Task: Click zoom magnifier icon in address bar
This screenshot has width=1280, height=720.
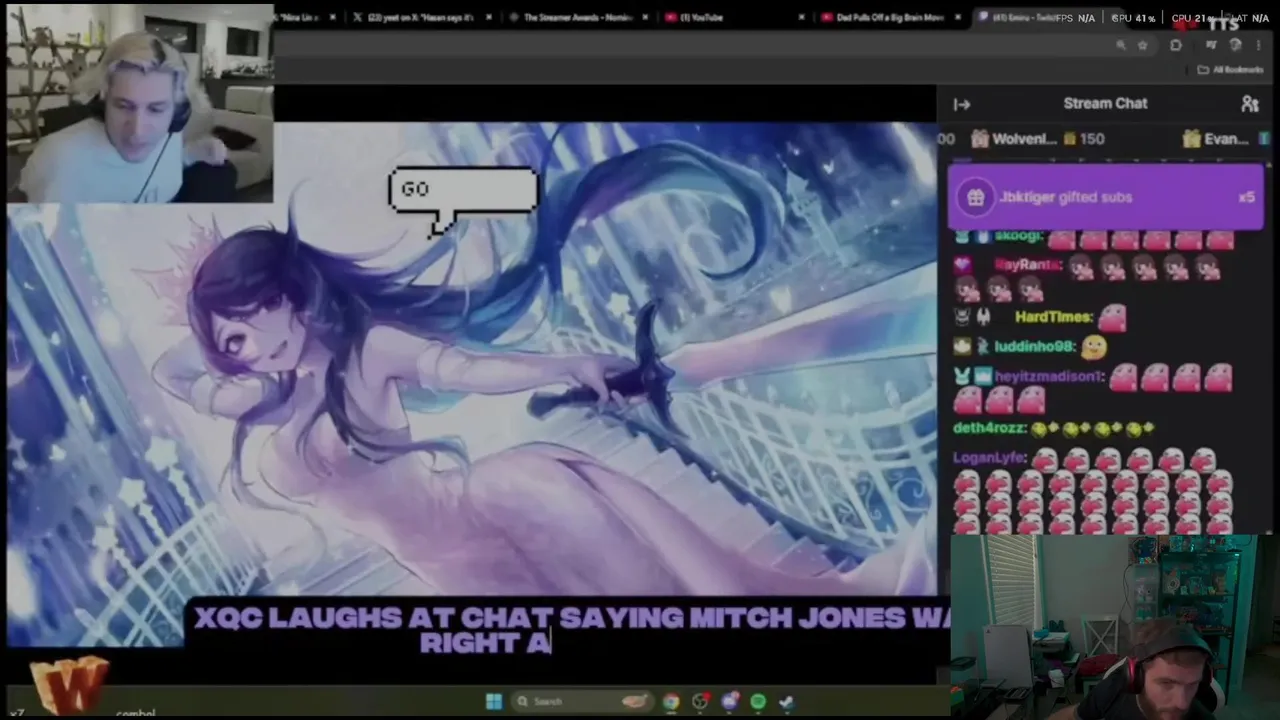Action: point(1121,45)
